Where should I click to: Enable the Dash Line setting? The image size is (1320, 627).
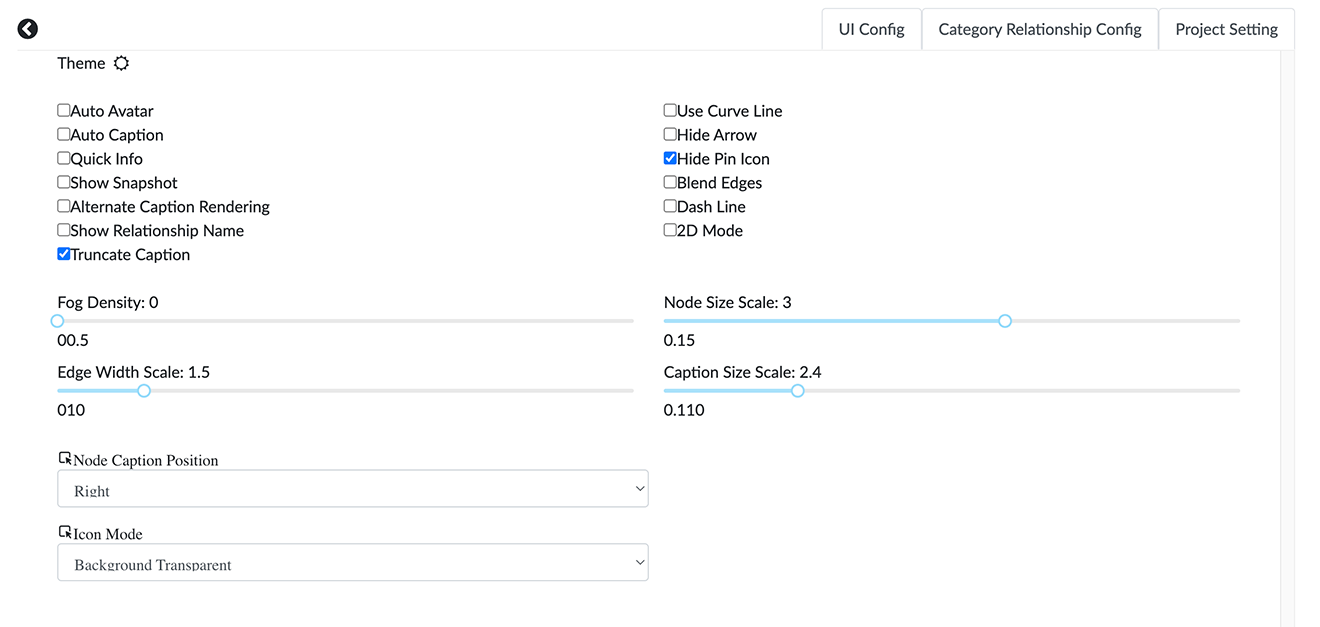click(669, 205)
